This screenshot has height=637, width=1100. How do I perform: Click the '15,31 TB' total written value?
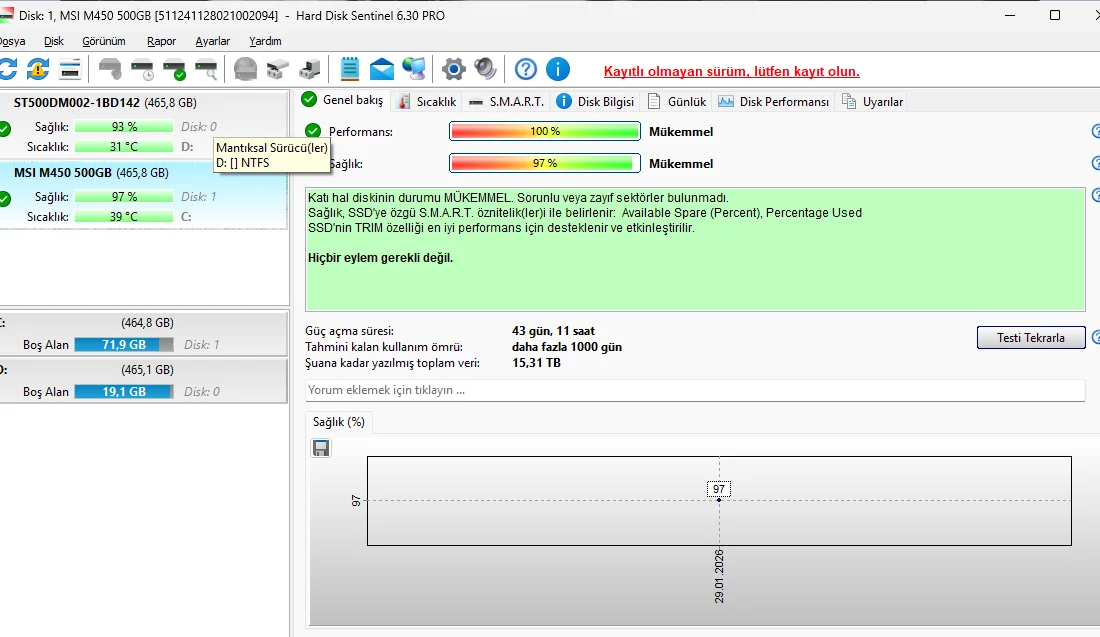click(536, 363)
